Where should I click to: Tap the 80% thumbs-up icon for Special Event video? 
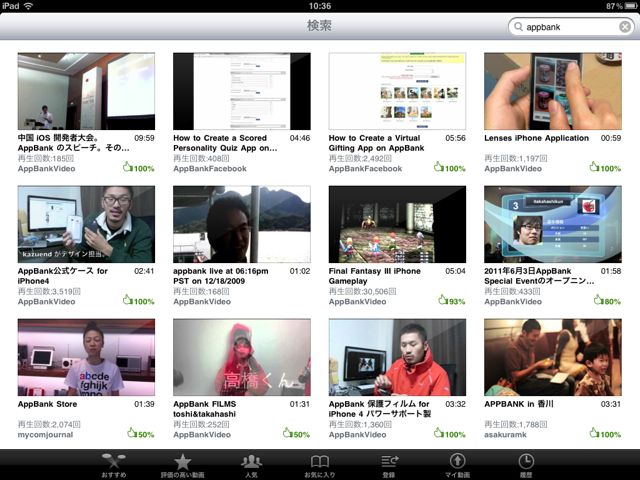pyautogui.click(x=598, y=300)
